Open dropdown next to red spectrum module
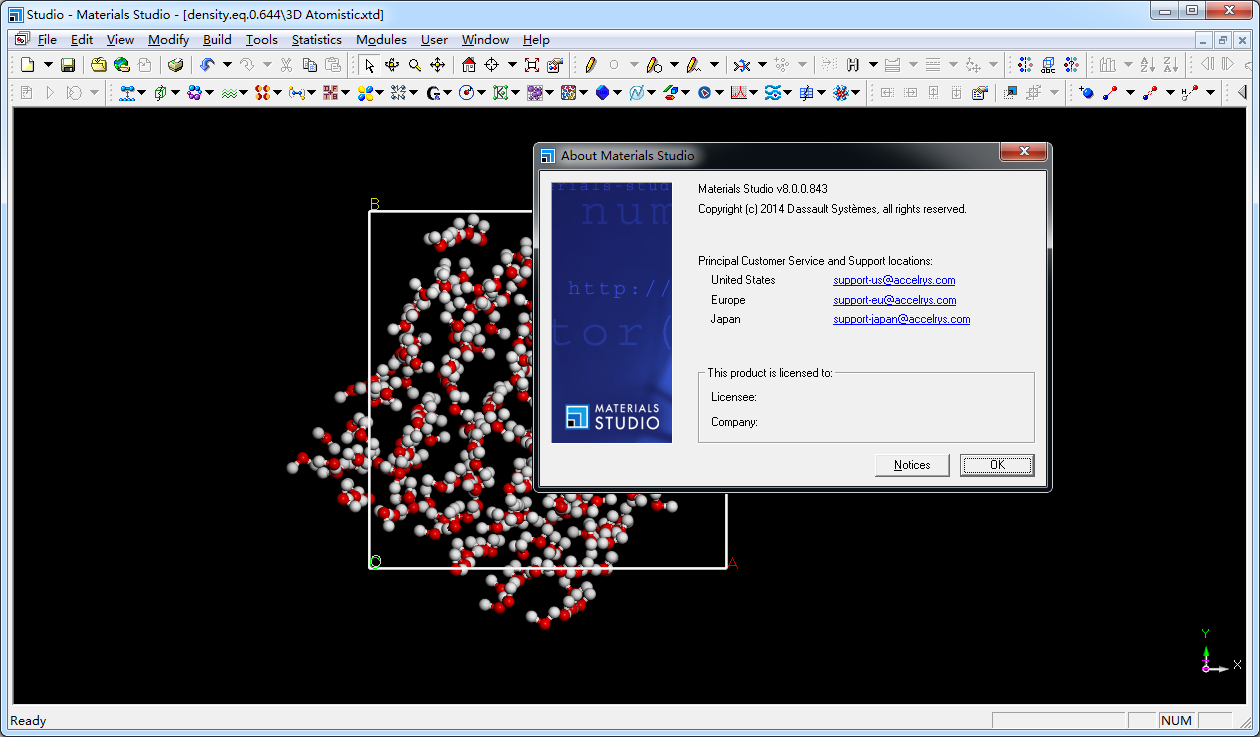1260x737 pixels. coord(753,92)
